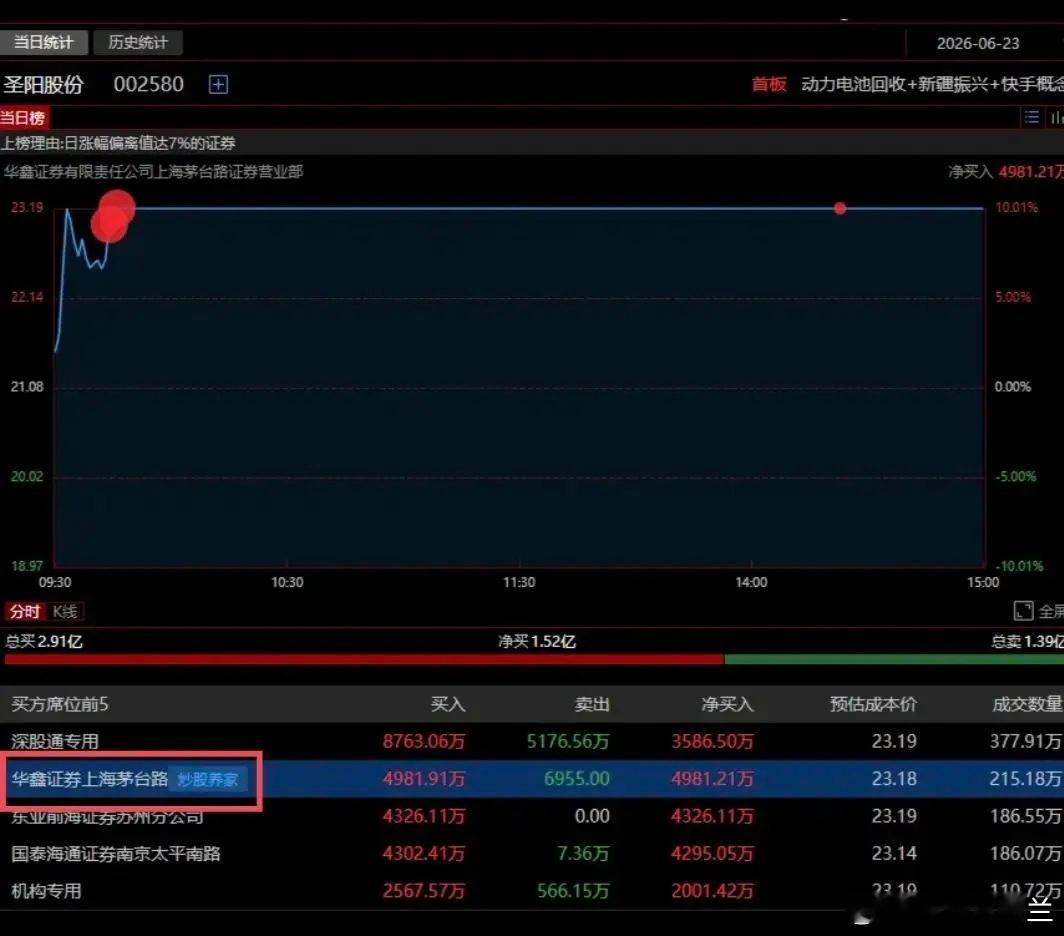
Task: Click the red trade marker near 14:20
Action: [840, 208]
